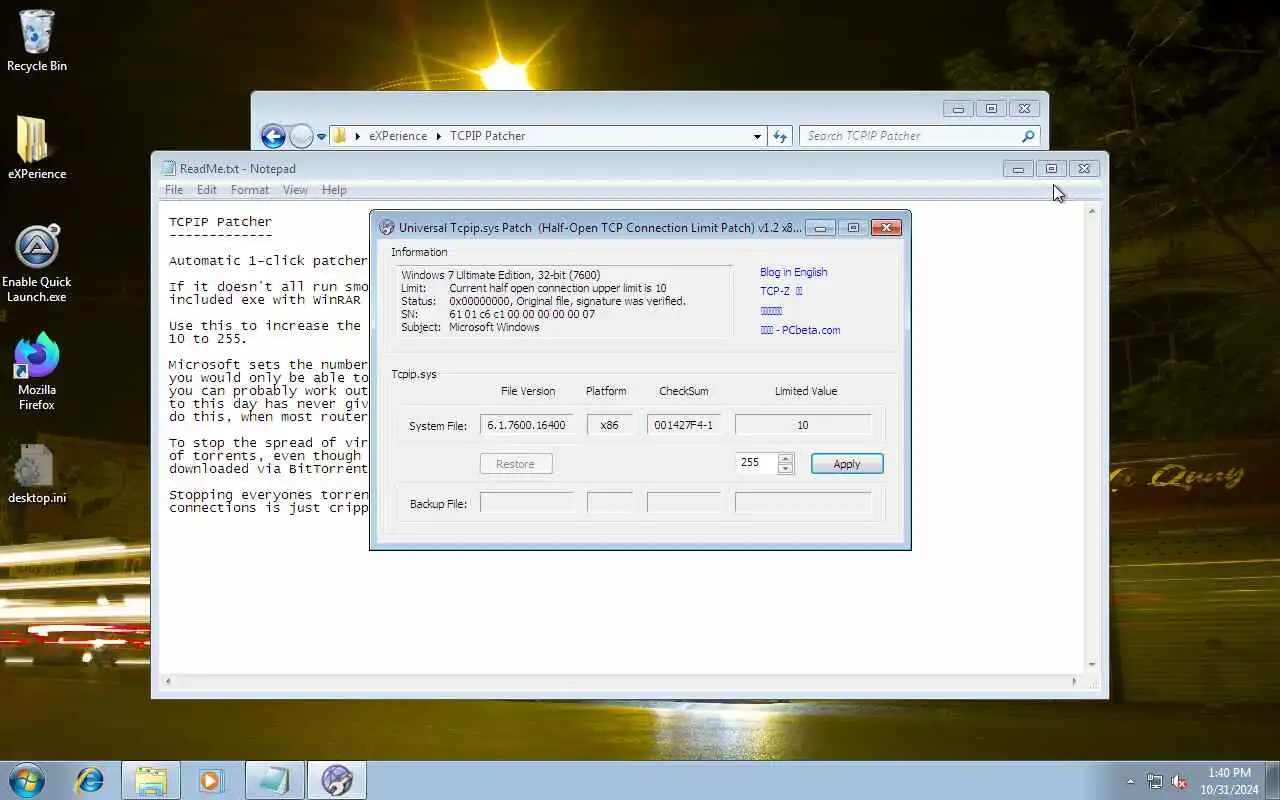This screenshot has height=800, width=1280.
Task: Click System File version 6.1.7600.16400 field
Action: click(x=527, y=425)
